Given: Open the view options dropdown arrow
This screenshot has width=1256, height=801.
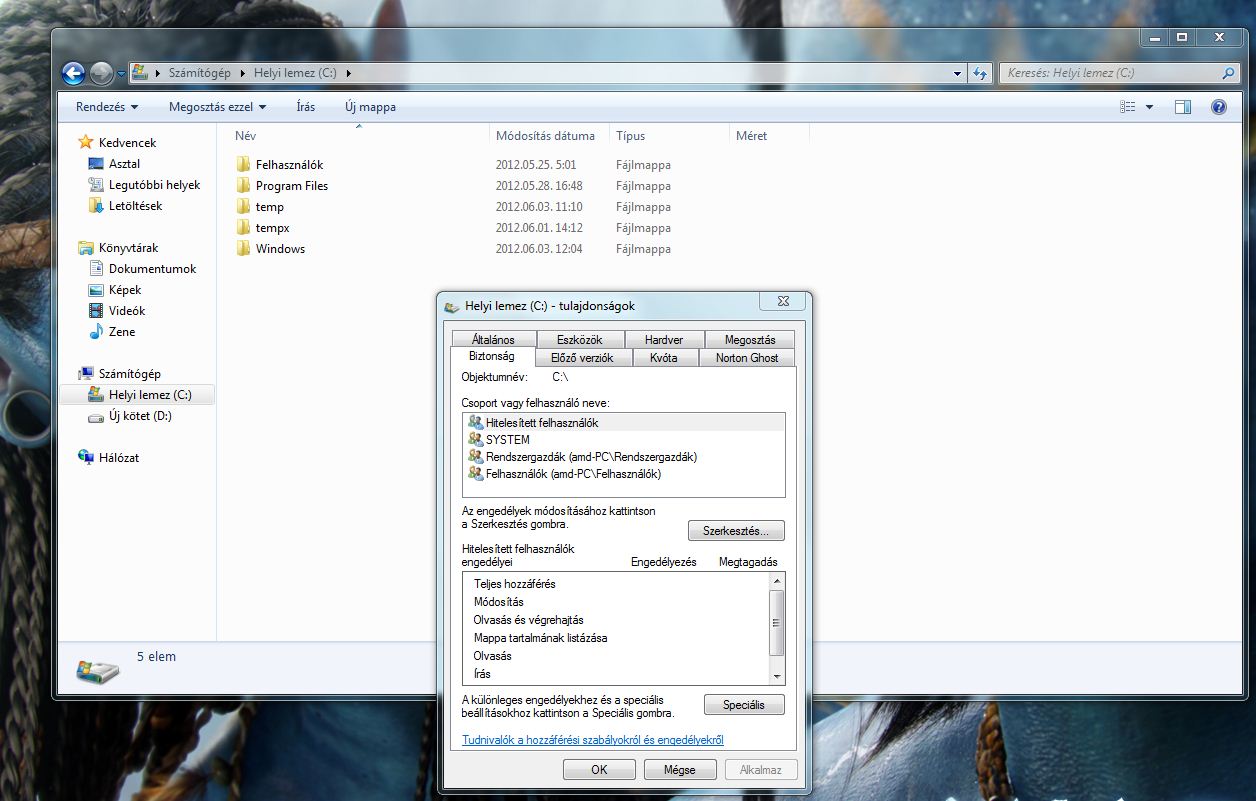Looking at the screenshot, I should click(1149, 107).
